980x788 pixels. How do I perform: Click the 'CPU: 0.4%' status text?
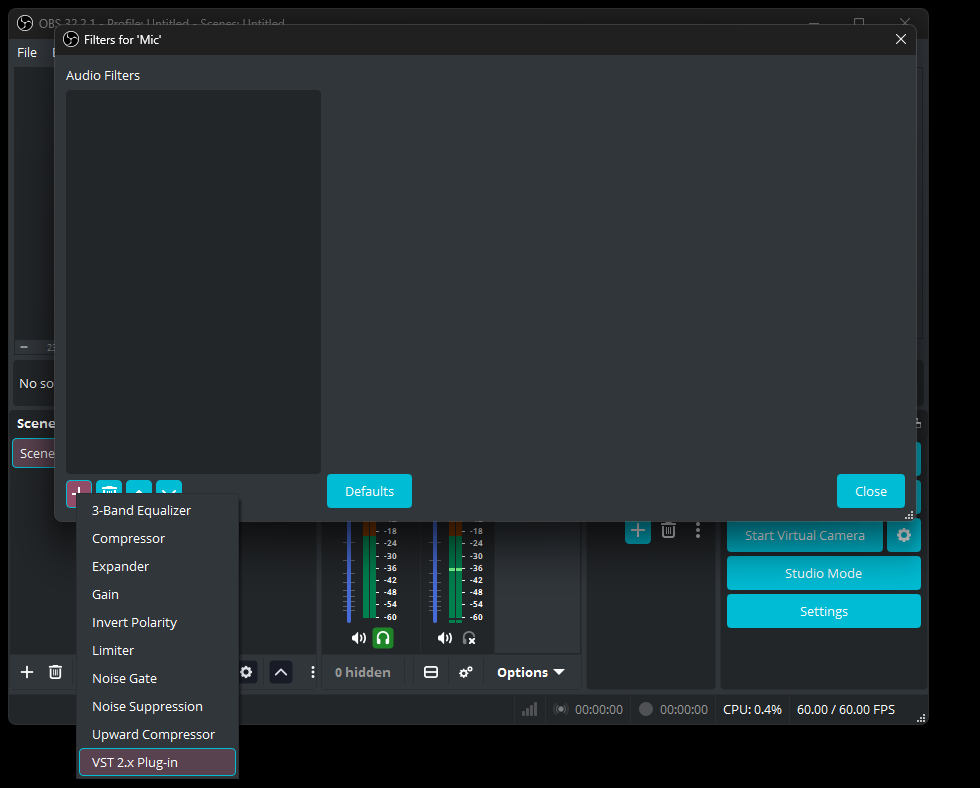coord(752,710)
